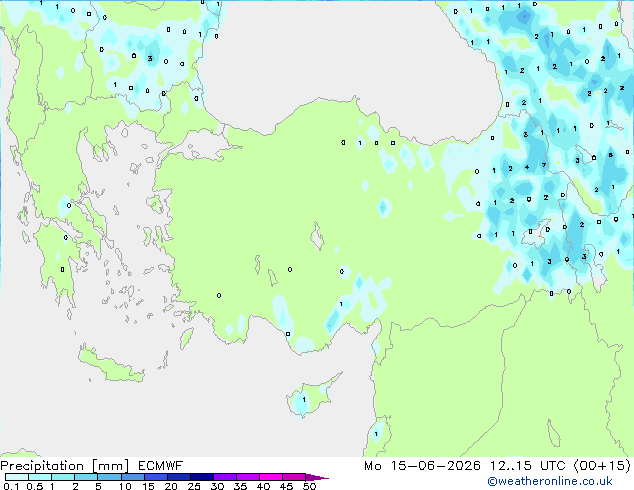Pick the 1–2 mm legend color swatch
Screen dimensions: 634x490
point(63,477)
